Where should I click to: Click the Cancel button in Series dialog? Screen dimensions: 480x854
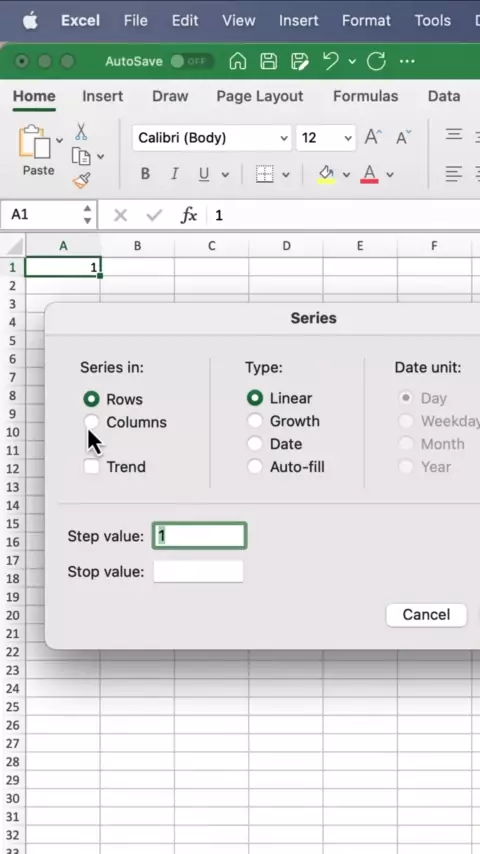click(426, 615)
